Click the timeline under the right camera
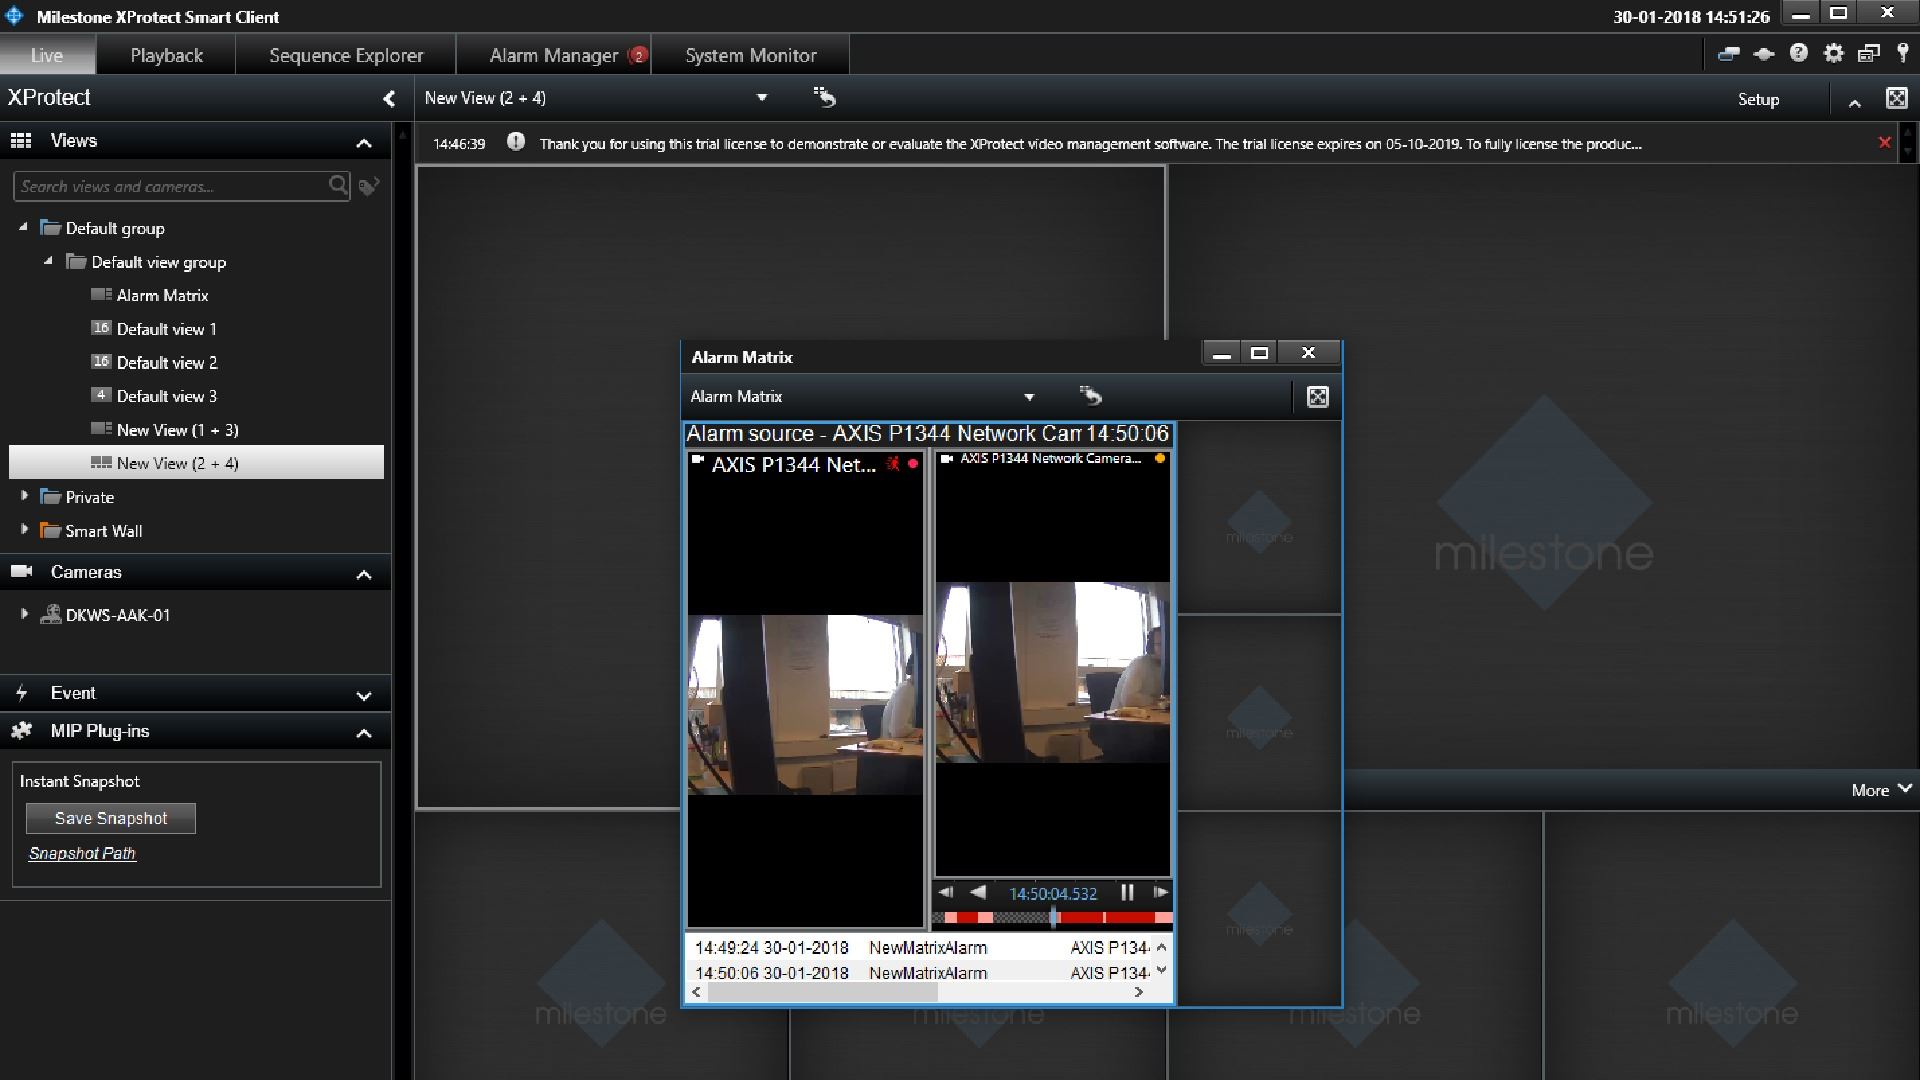Screen dimensions: 1920x1080 click(x=1052, y=917)
